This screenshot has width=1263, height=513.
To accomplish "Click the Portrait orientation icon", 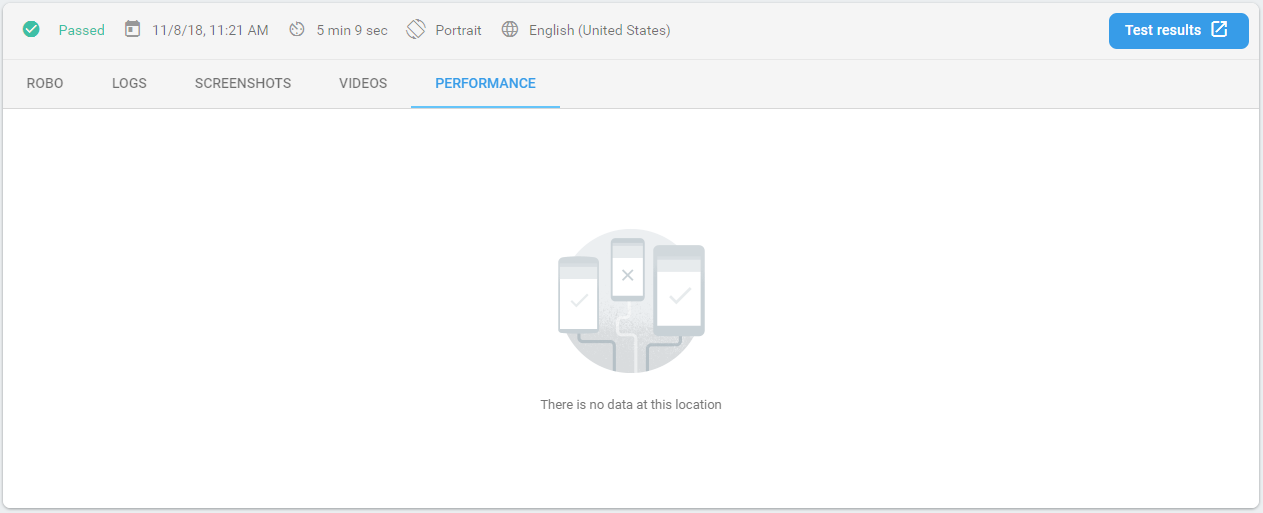I will point(416,29).
